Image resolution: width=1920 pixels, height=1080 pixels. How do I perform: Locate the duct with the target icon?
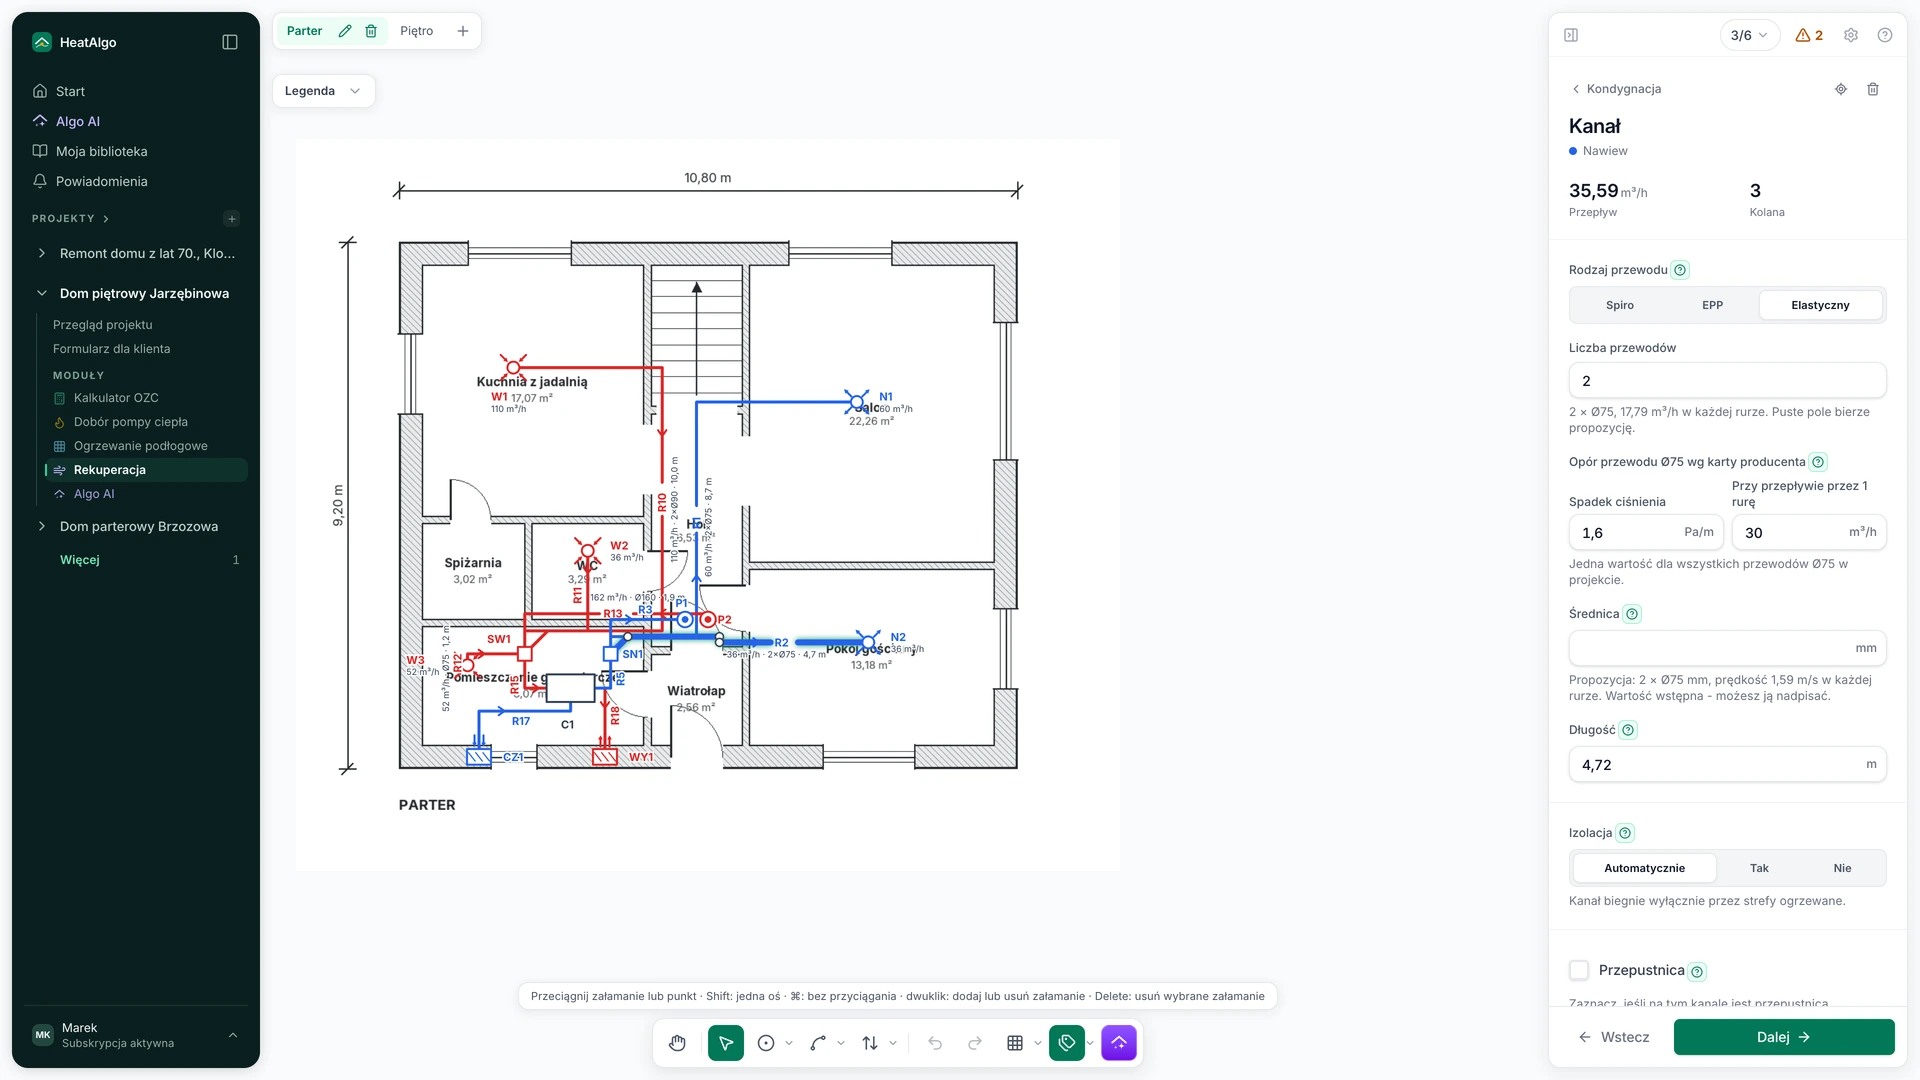click(1841, 89)
